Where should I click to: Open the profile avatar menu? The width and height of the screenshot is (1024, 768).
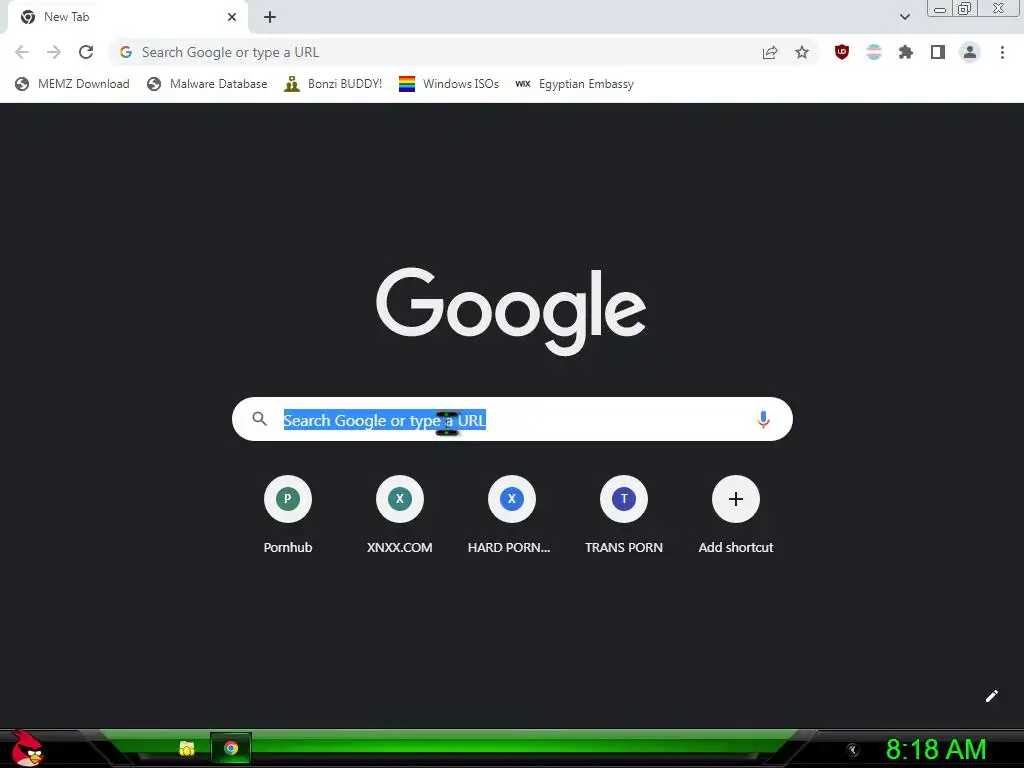[x=970, y=52]
